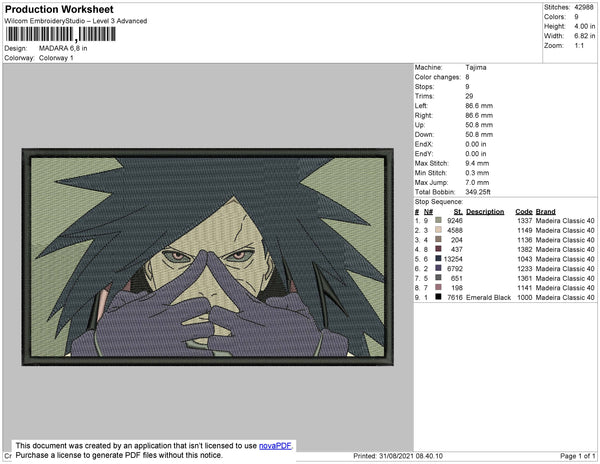
Task: Click the 'Code' column header
Action: click(x=524, y=212)
